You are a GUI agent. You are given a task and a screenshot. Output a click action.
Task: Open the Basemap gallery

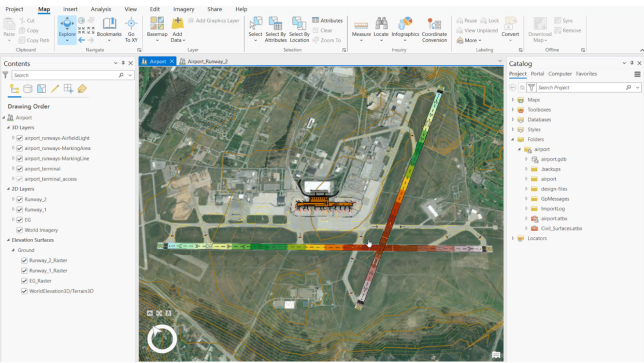[157, 29]
